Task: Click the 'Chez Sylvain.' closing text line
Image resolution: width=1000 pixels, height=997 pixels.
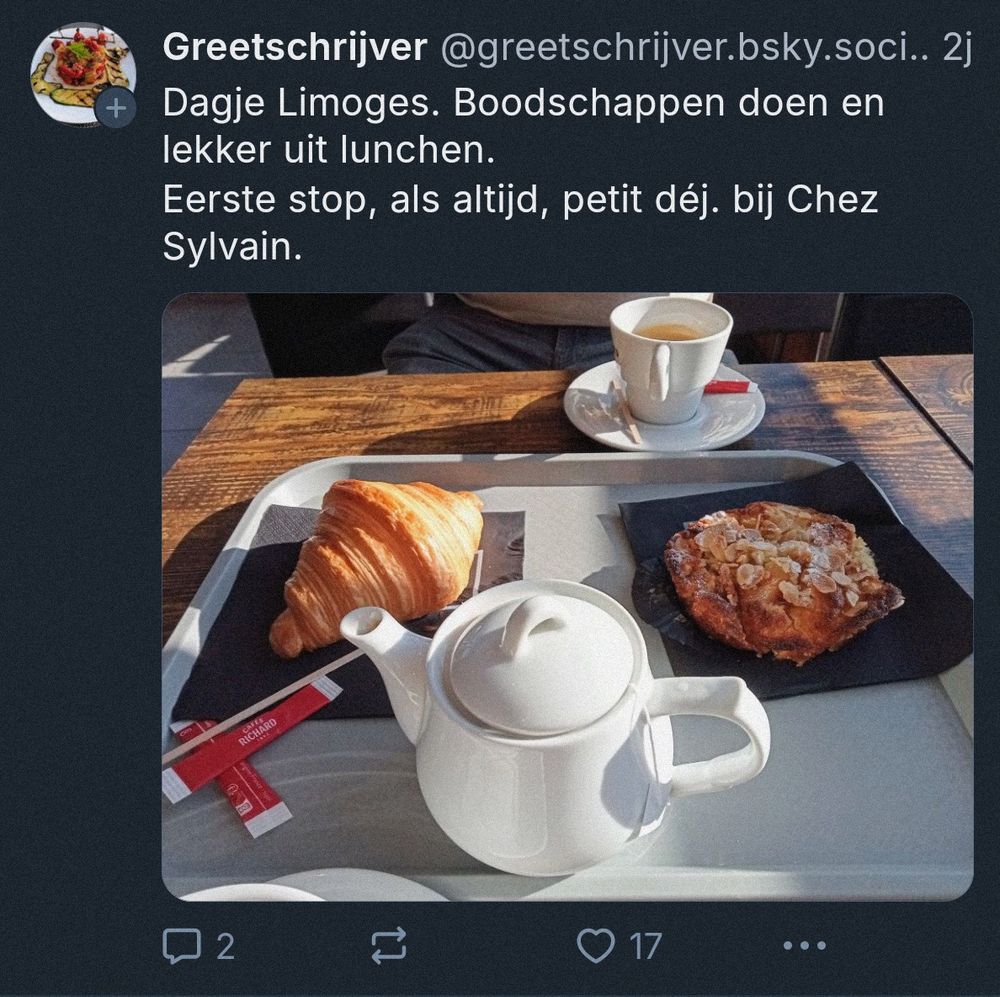Action: click(x=232, y=246)
